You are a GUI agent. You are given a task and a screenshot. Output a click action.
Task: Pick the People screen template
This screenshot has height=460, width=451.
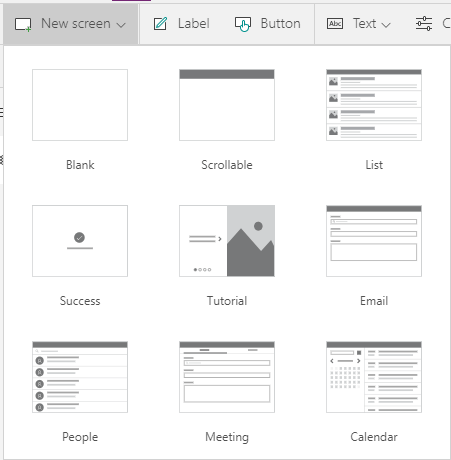pyautogui.click(x=80, y=377)
